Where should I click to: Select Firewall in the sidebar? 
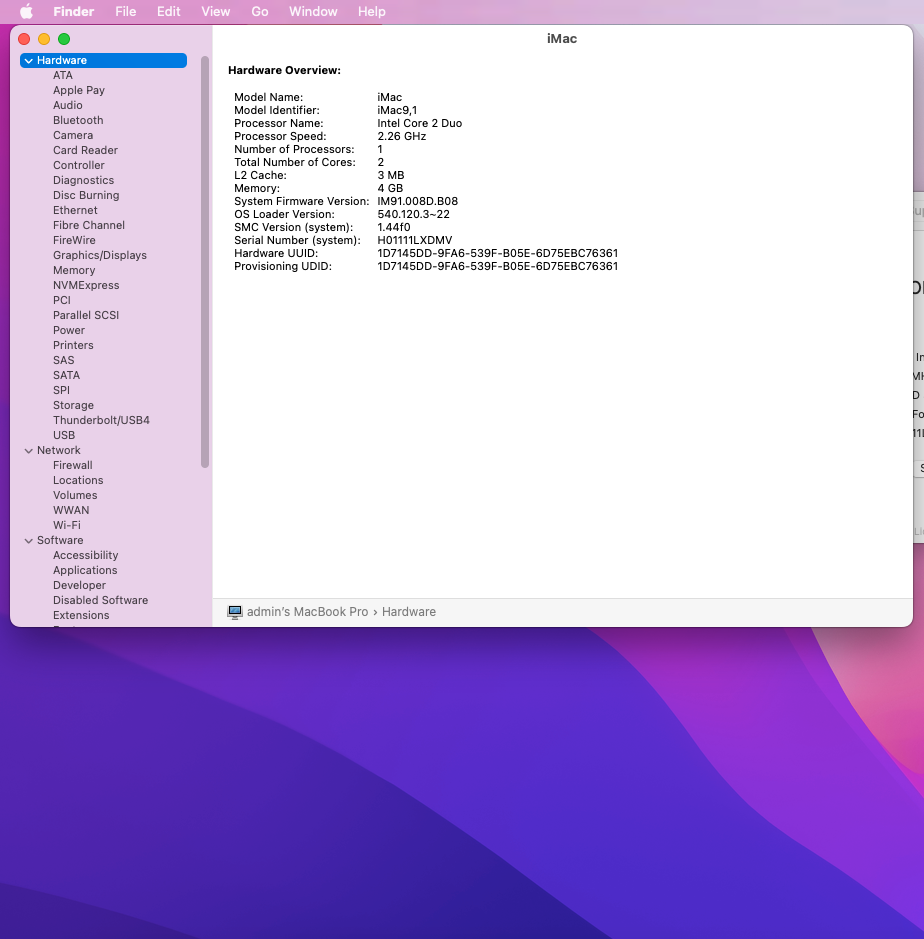click(72, 465)
